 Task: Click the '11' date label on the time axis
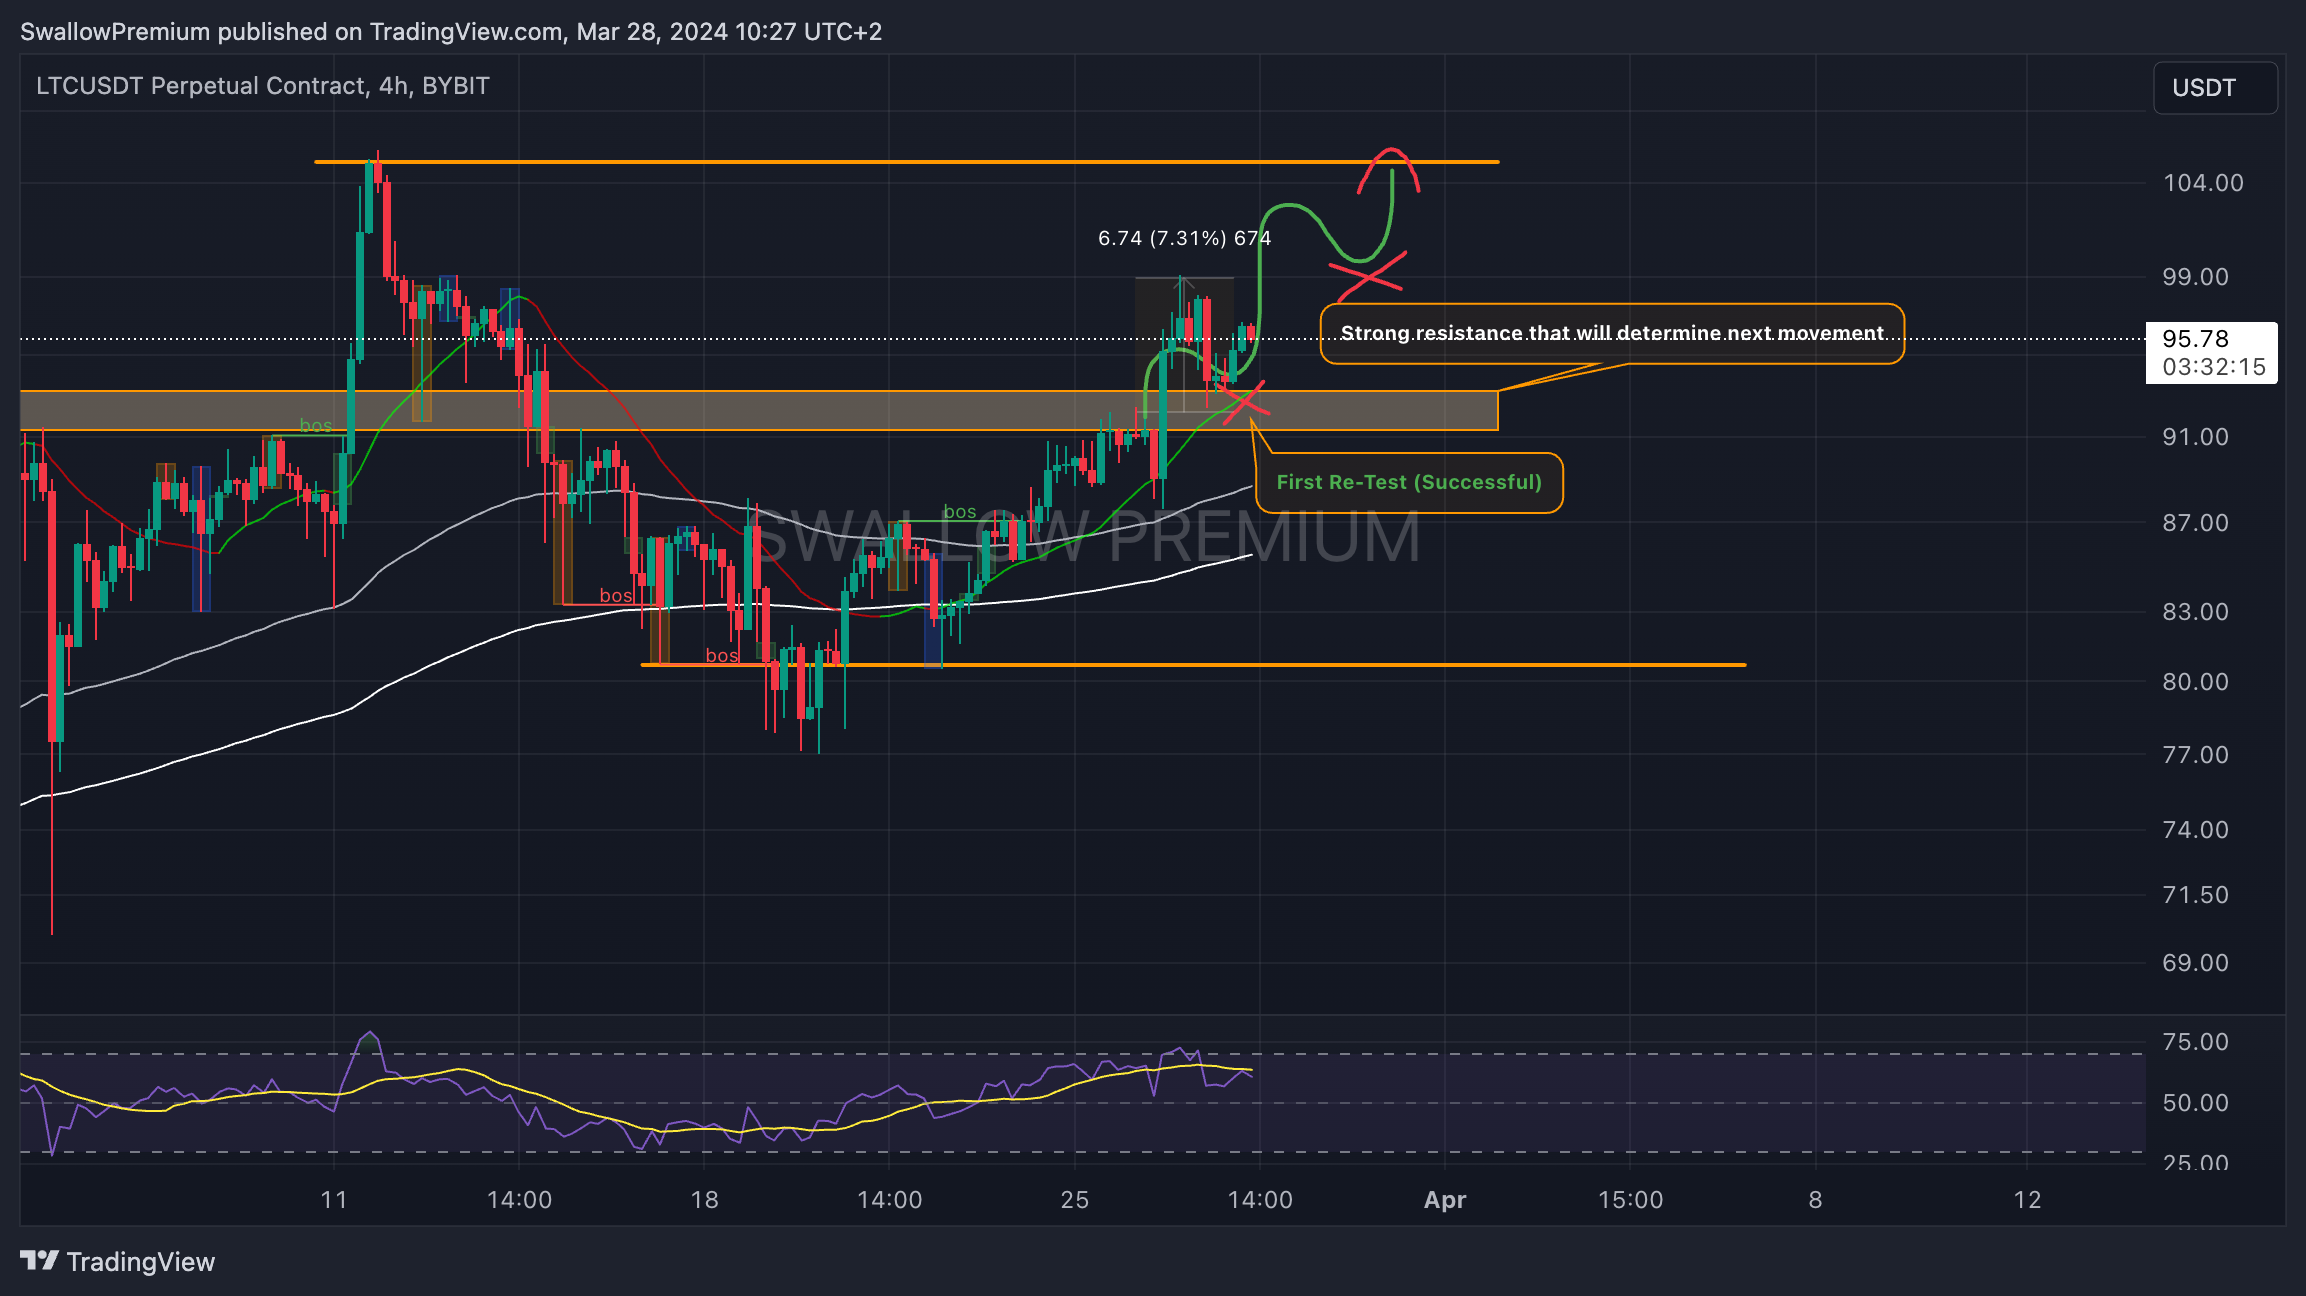pos(334,1200)
